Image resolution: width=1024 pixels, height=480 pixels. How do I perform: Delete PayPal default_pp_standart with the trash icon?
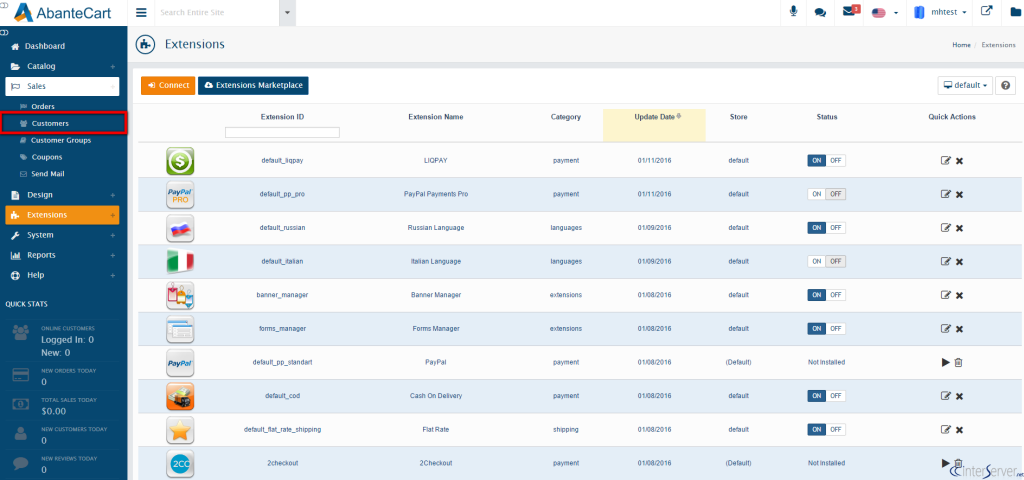click(x=959, y=362)
